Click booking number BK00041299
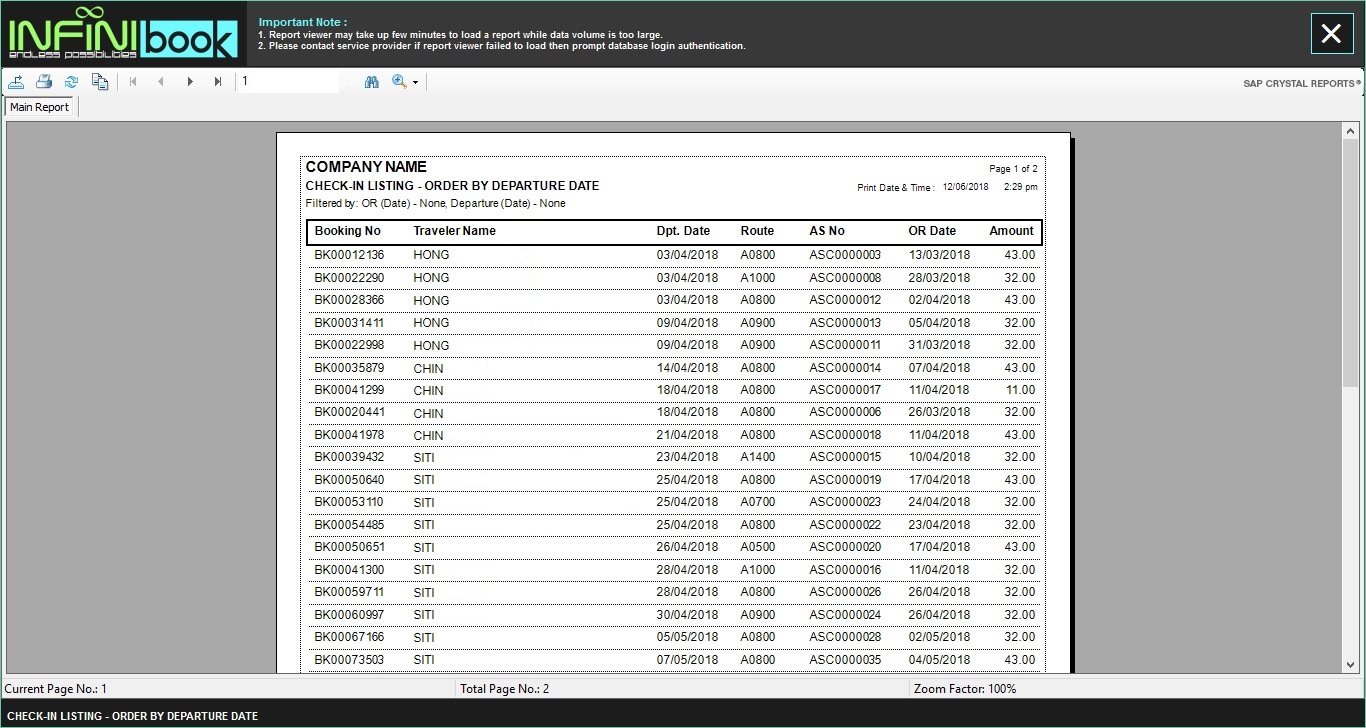This screenshot has width=1366, height=728. 349,390
